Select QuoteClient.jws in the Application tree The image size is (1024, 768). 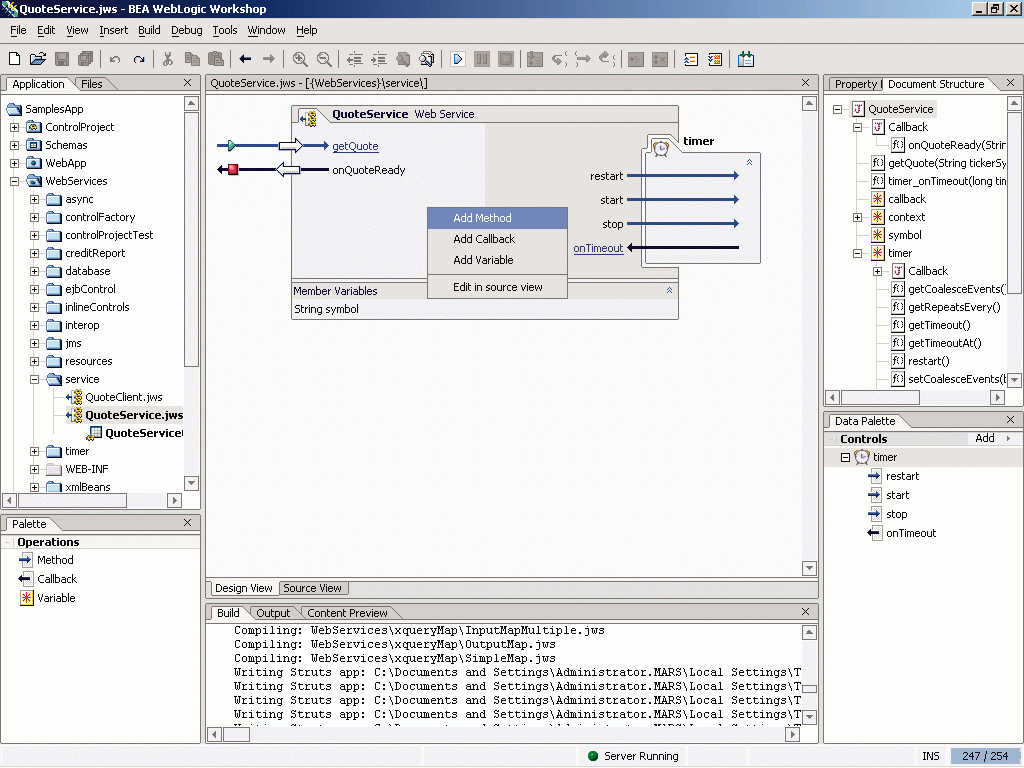point(123,397)
